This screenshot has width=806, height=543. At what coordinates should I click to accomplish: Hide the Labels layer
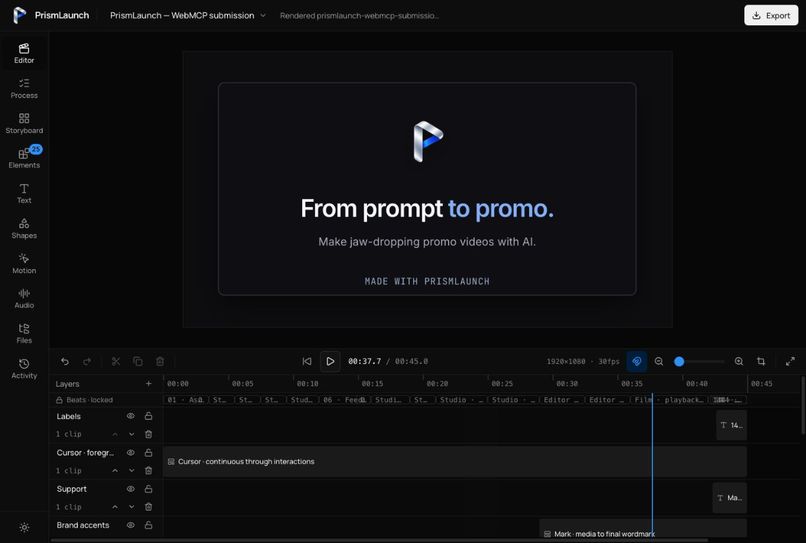pos(131,416)
